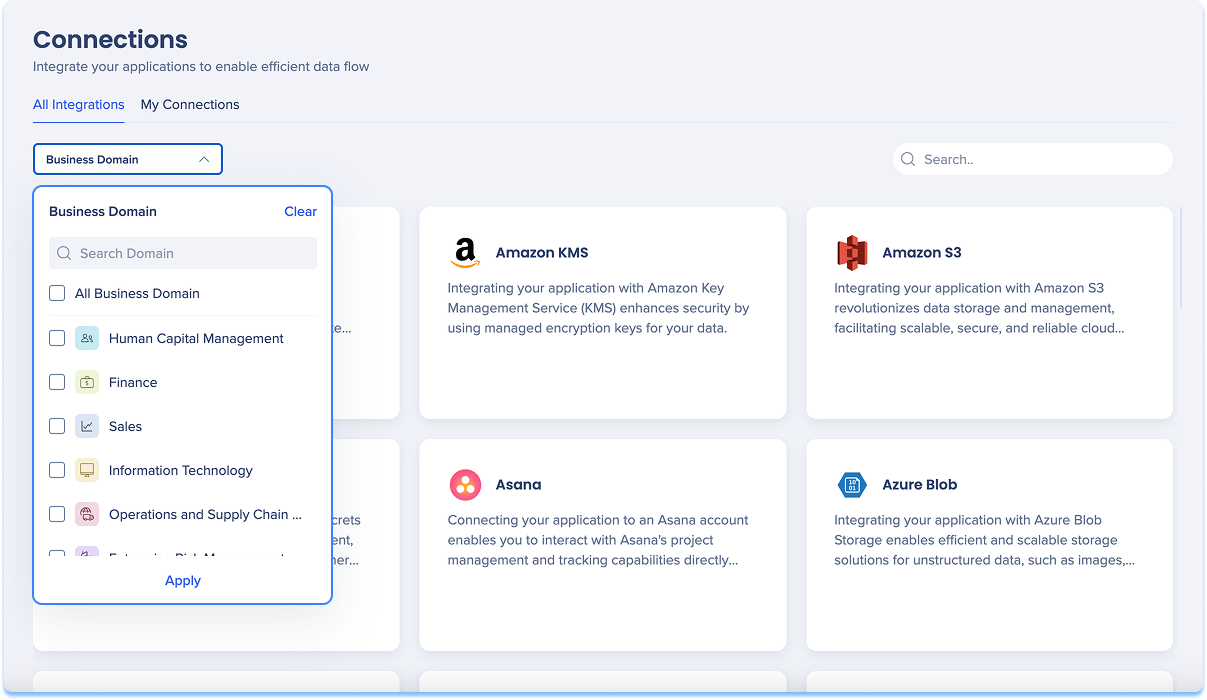Open the My Connections tab
Screen dimensions: 1207x700
coord(190,104)
